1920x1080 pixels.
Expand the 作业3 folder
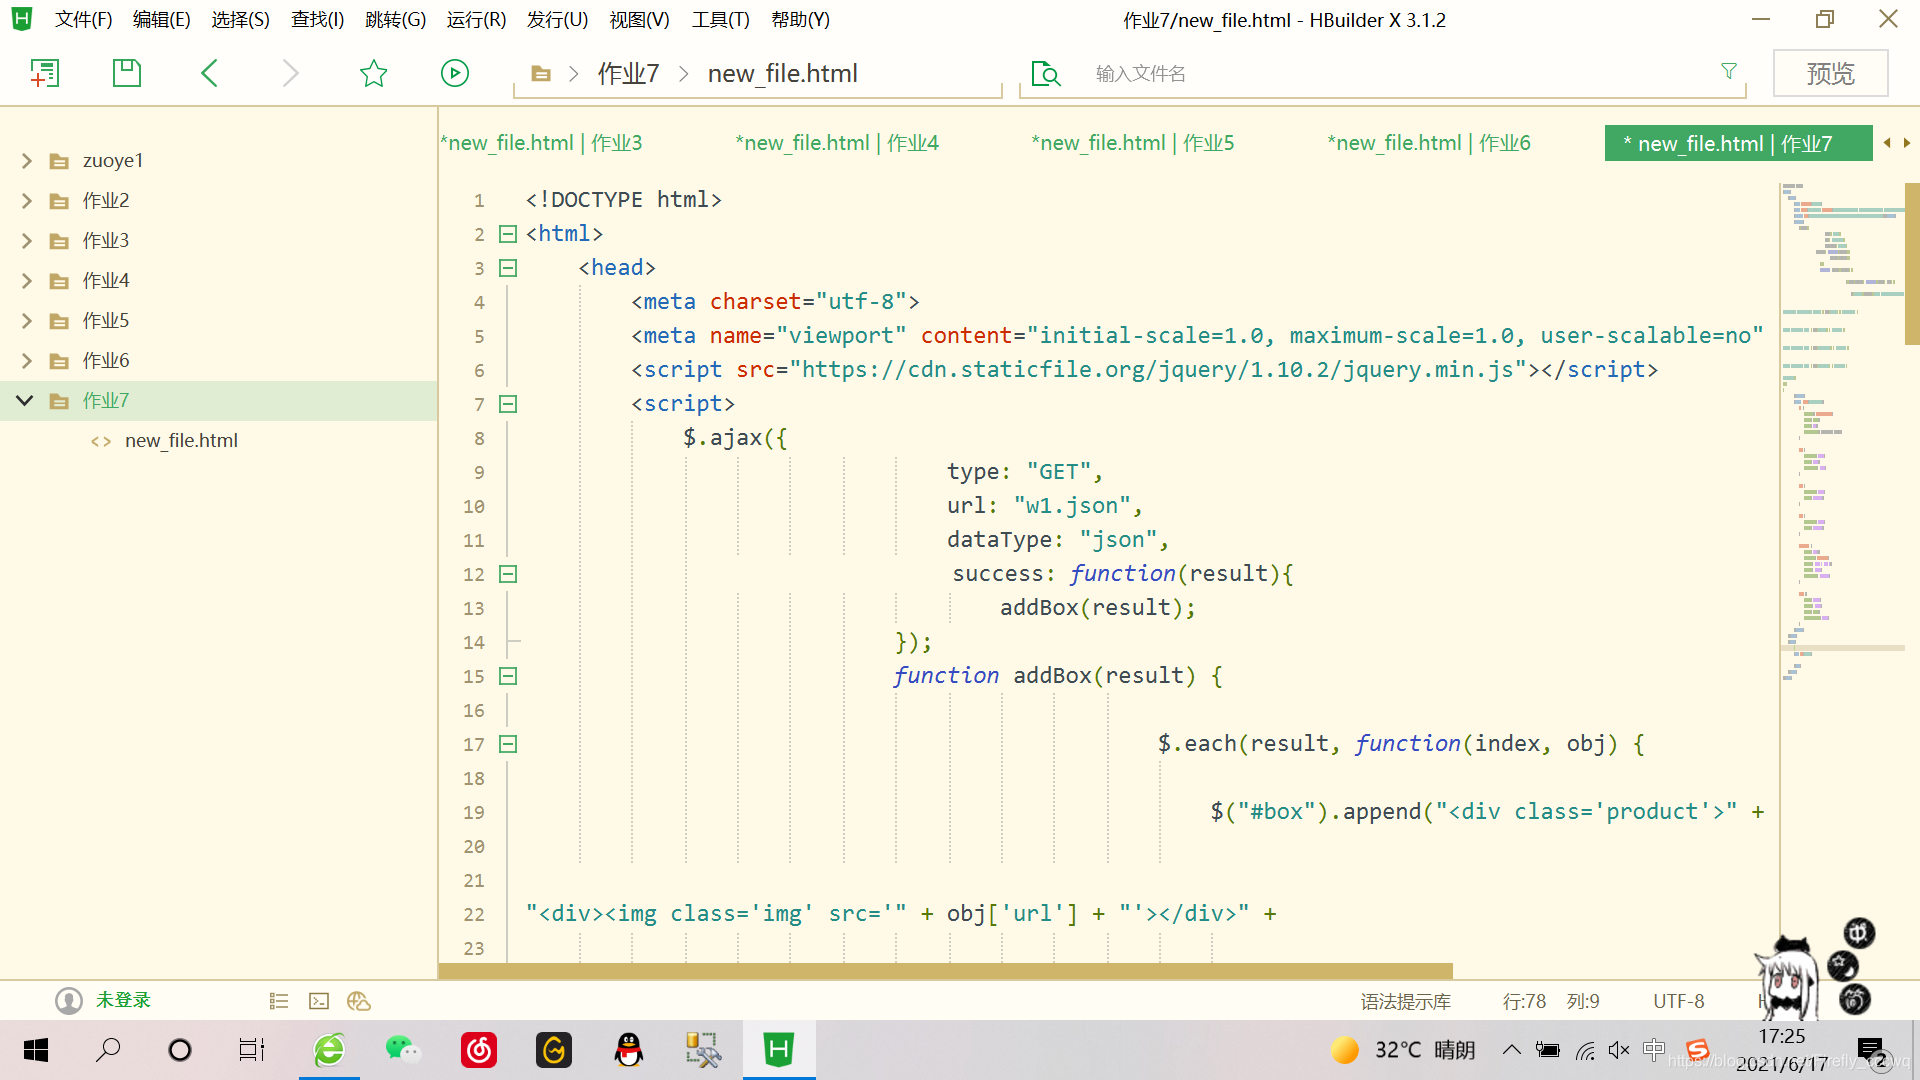coord(27,241)
